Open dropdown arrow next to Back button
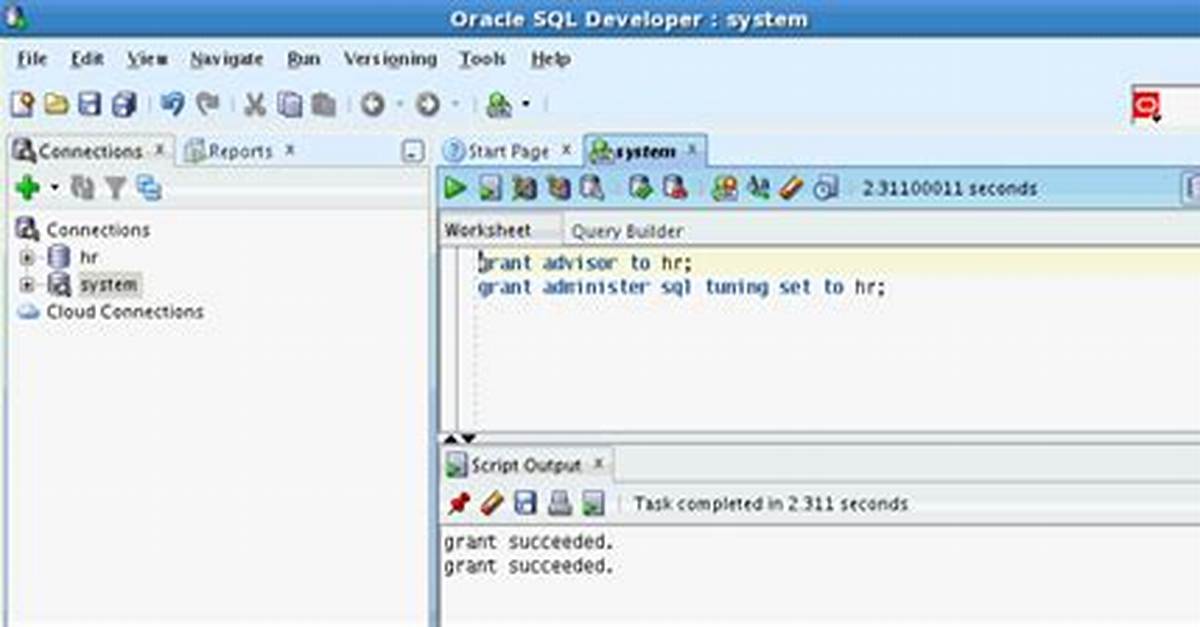 click(399, 104)
